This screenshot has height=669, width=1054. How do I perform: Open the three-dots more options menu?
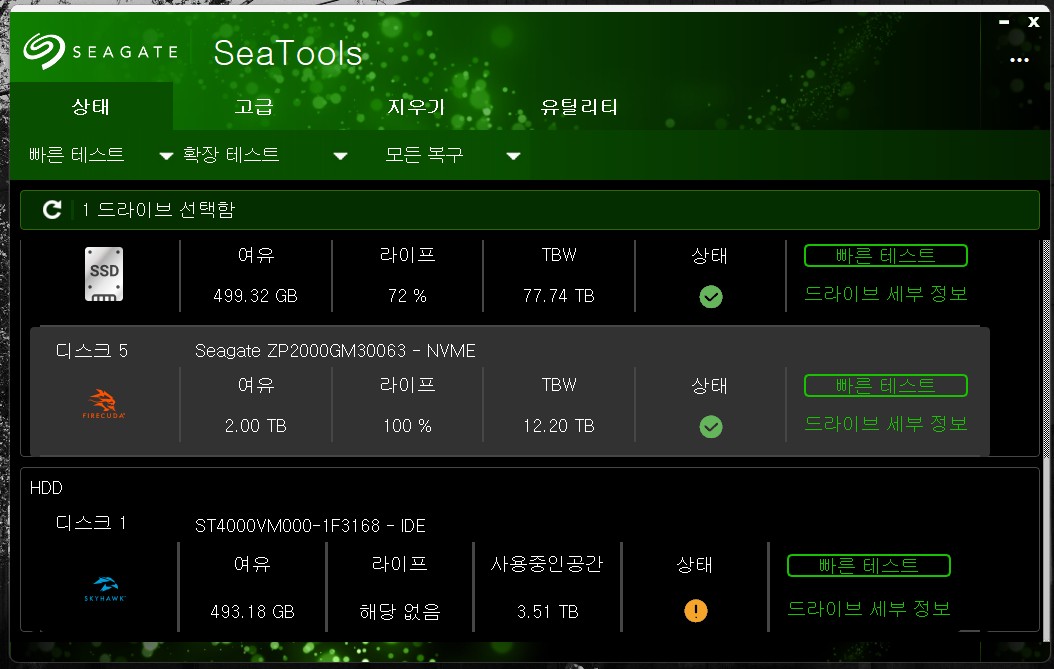point(1019,60)
